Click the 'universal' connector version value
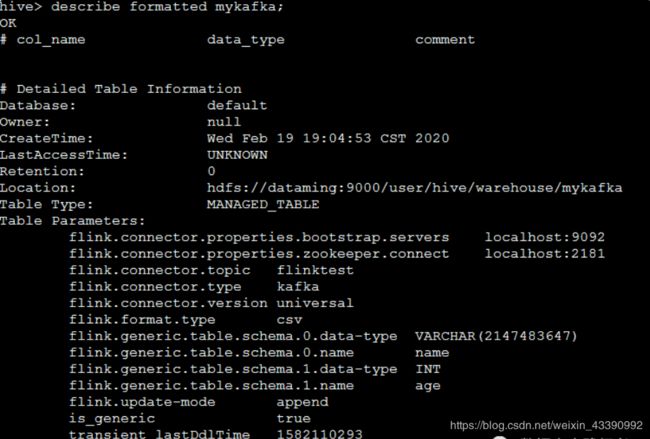The image size is (650, 439). click(x=315, y=302)
